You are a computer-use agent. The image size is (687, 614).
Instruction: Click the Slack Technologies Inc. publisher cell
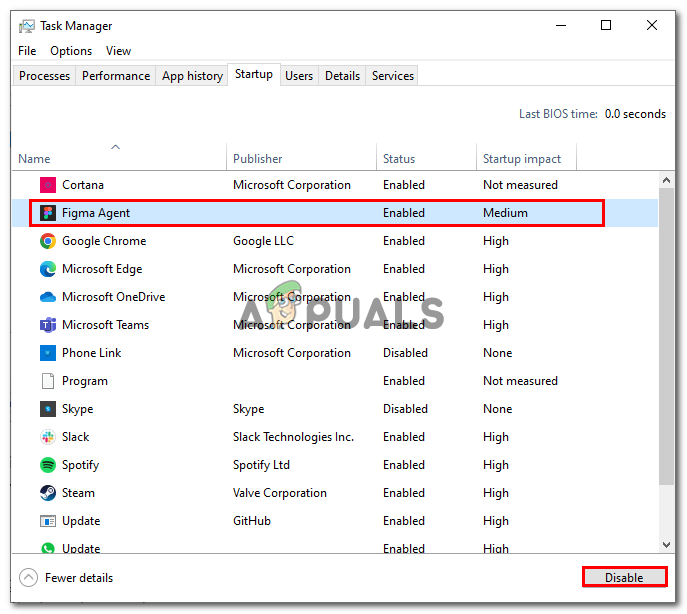coord(293,437)
